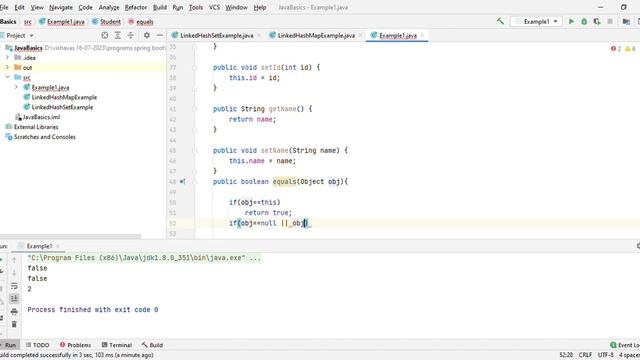Click the CRLF line separator in status bar
The width and height of the screenshot is (640, 360).
[585, 355]
